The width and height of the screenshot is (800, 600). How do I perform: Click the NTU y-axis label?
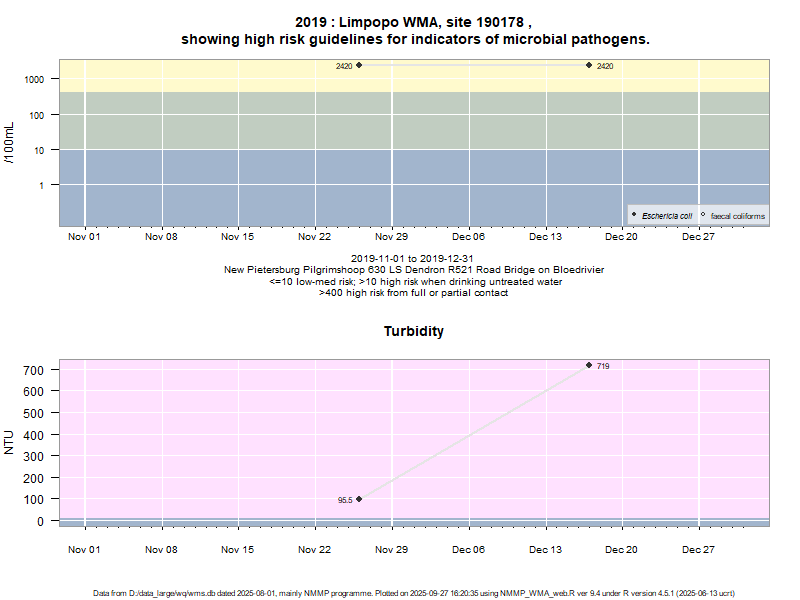point(10,441)
